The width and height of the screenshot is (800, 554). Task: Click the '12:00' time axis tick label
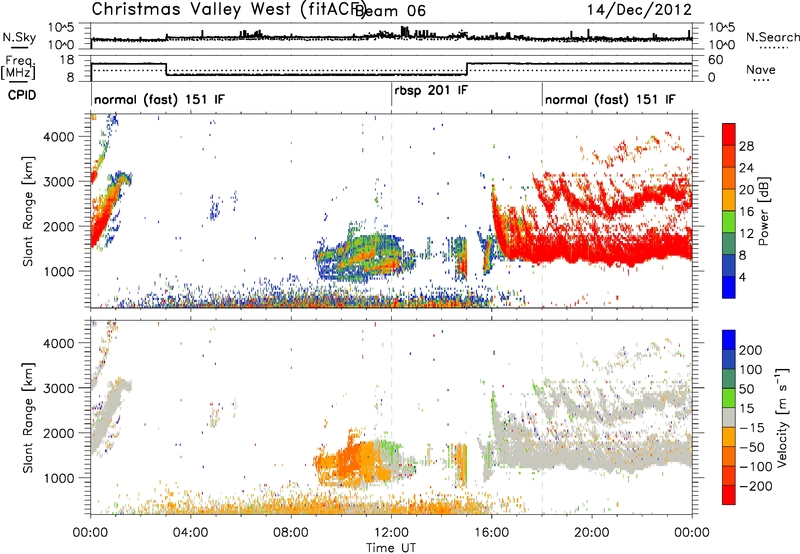pos(391,533)
